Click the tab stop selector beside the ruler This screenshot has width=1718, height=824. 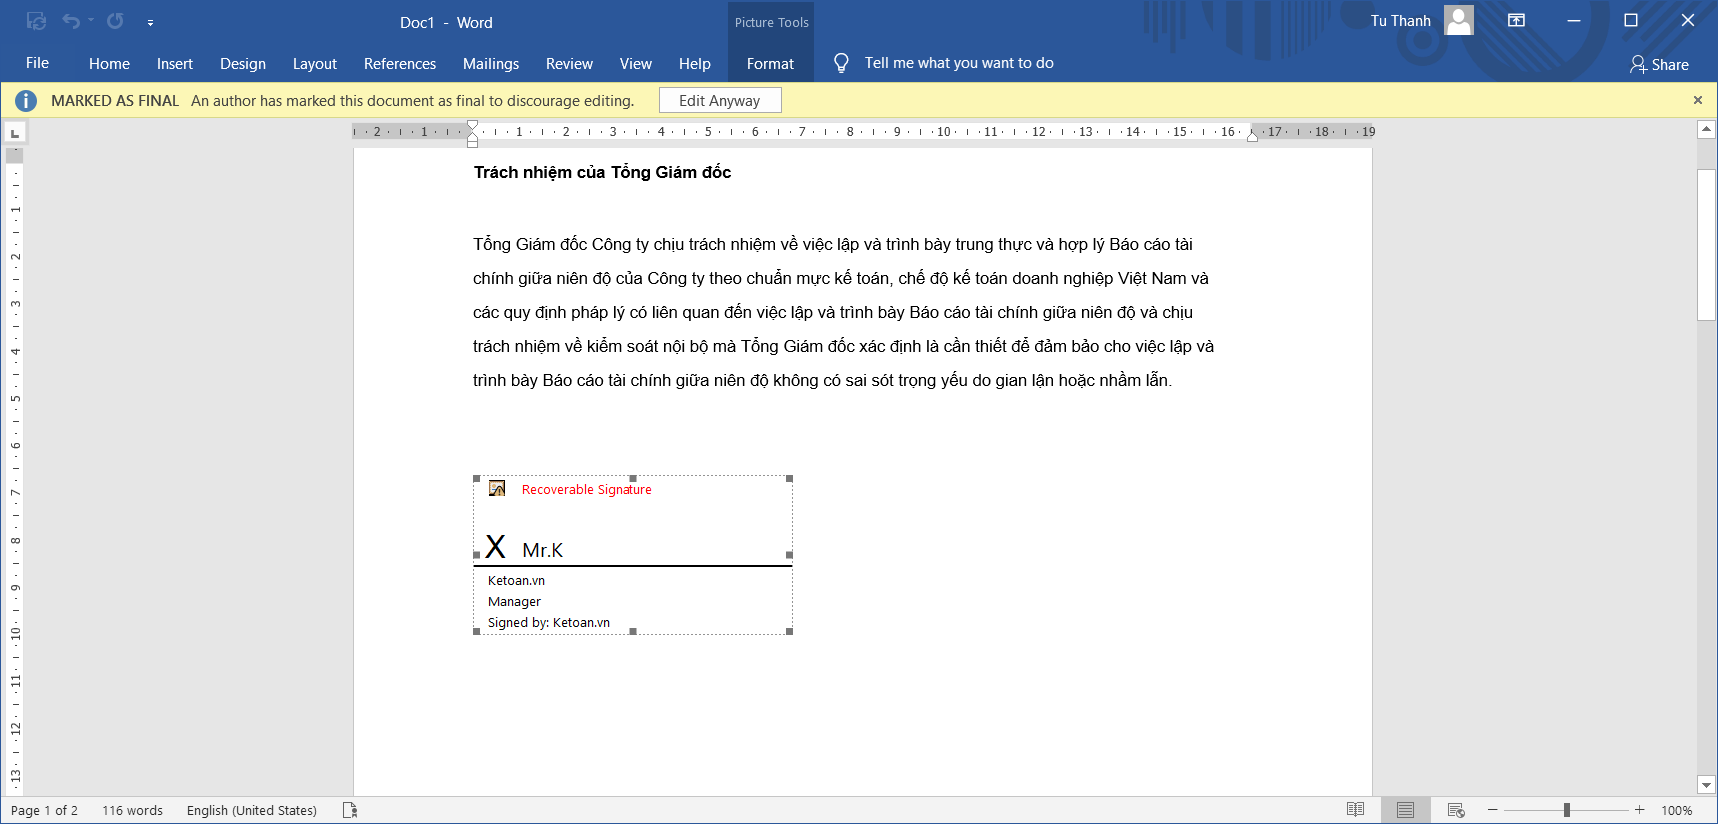15,132
